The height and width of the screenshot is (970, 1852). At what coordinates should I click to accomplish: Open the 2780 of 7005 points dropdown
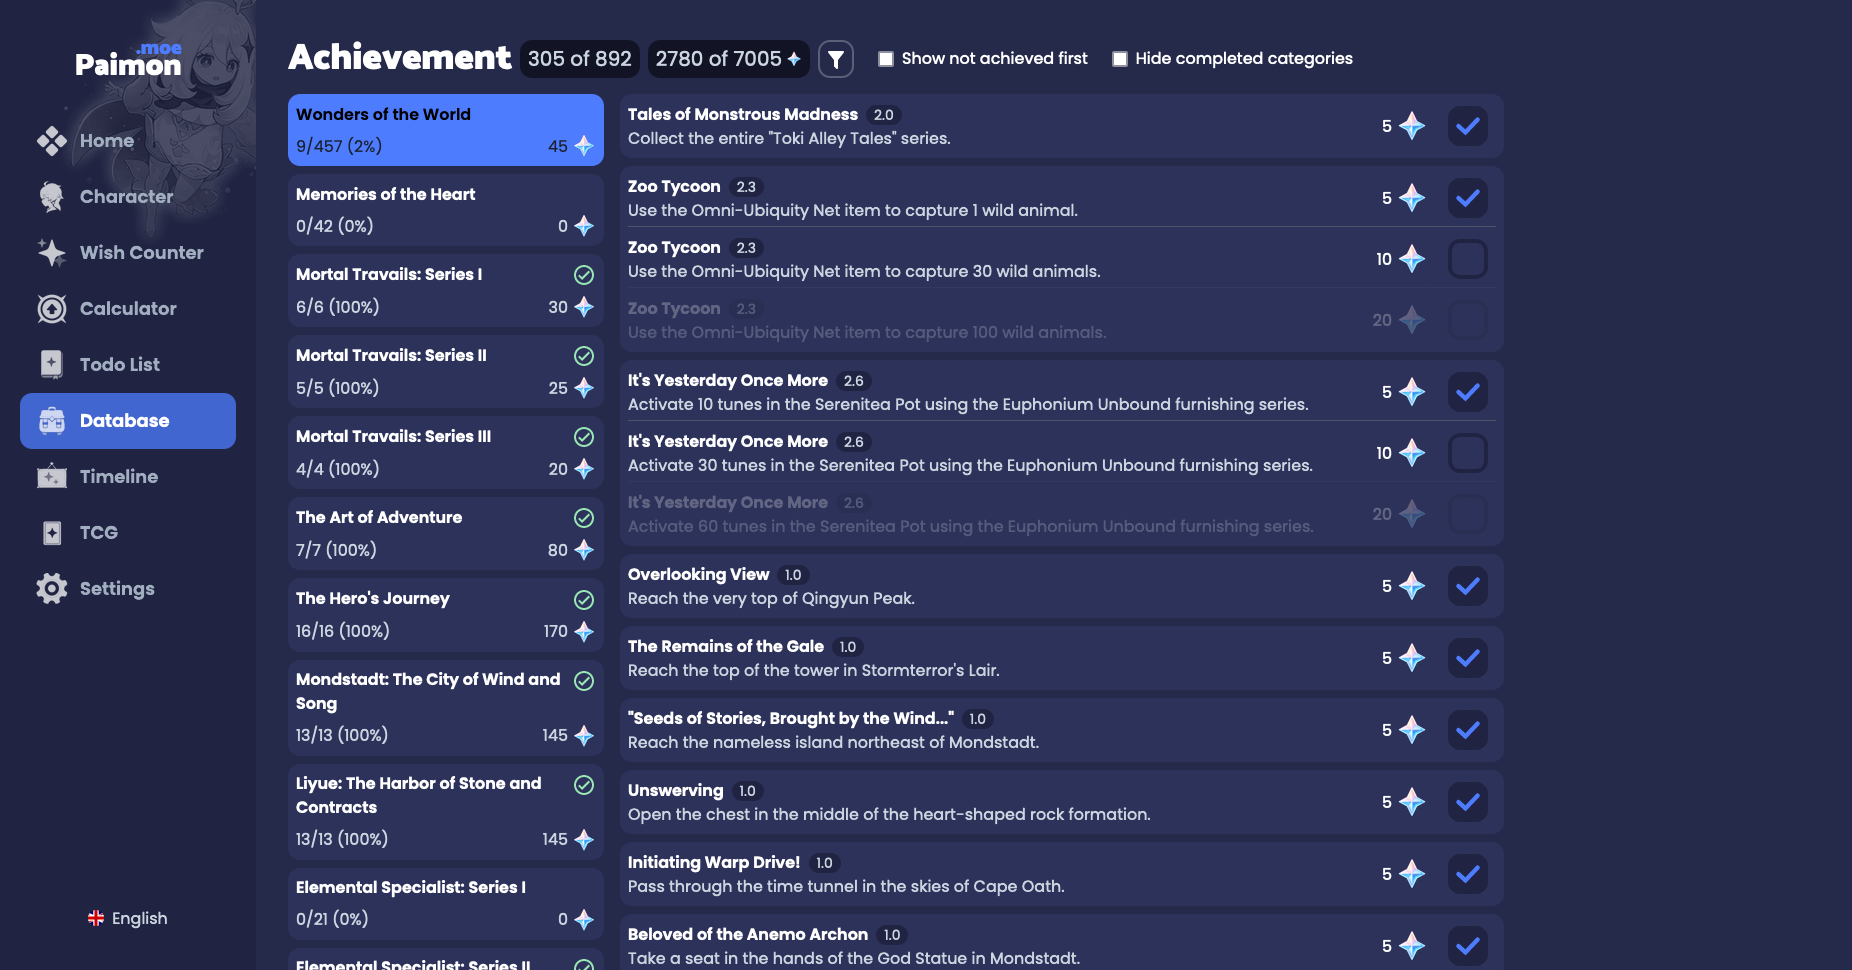(728, 59)
